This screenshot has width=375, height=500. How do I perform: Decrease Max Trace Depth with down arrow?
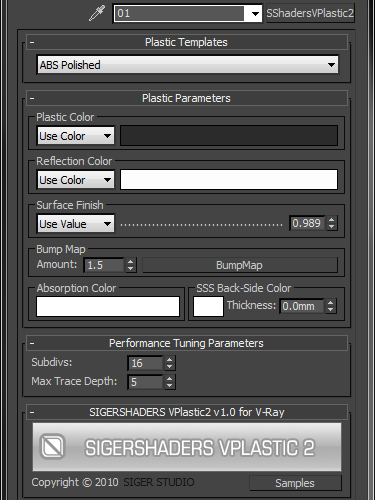tap(170, 385)
